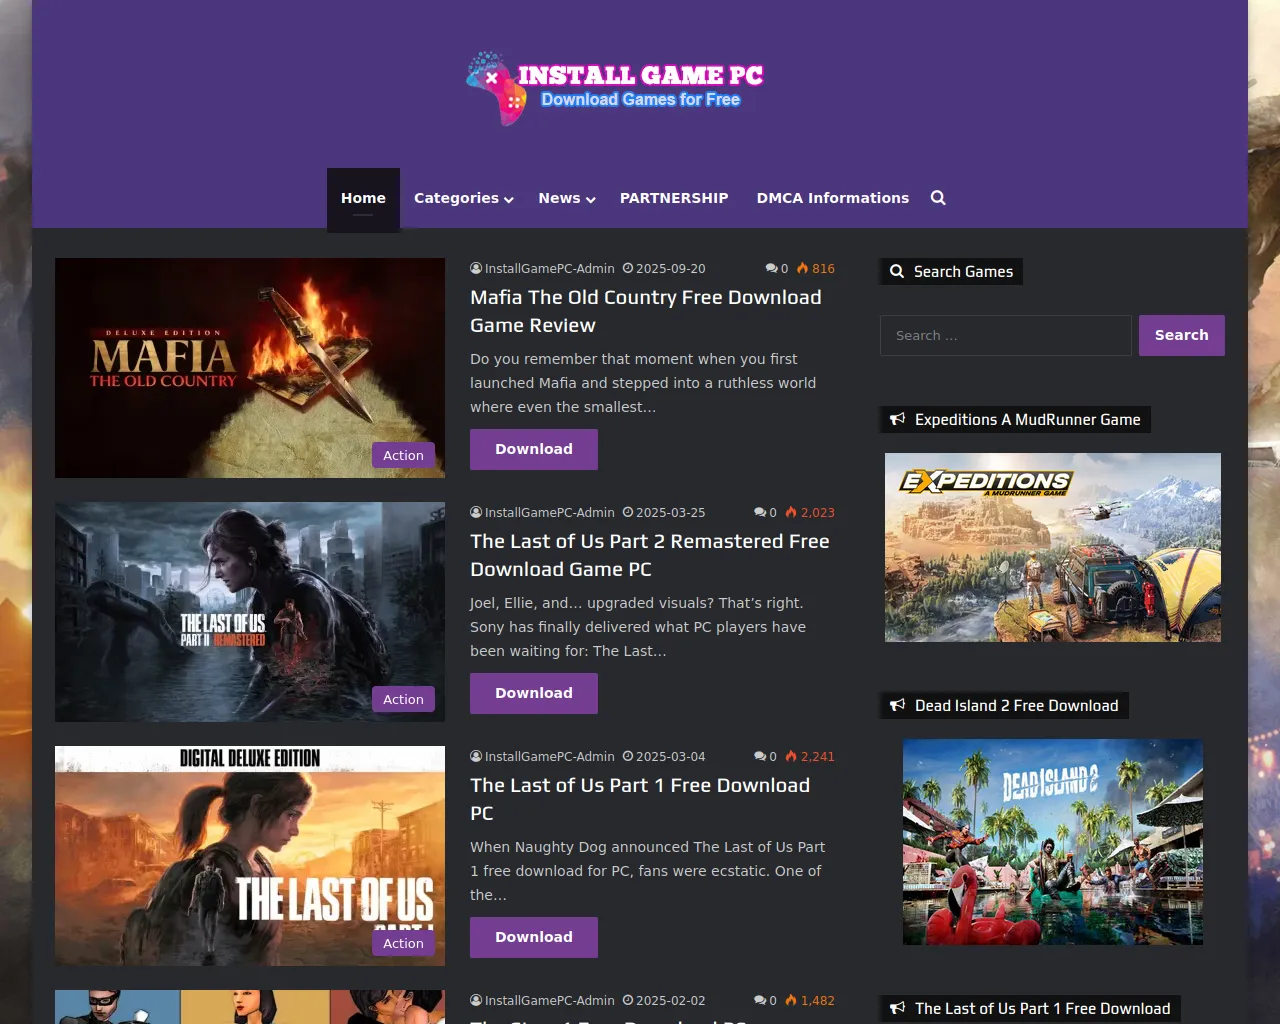The width and height of the screenshot is (1280, 1024).
Task: Click the Expeditions A MudRunner Game heading
Action: [1027, 419]
